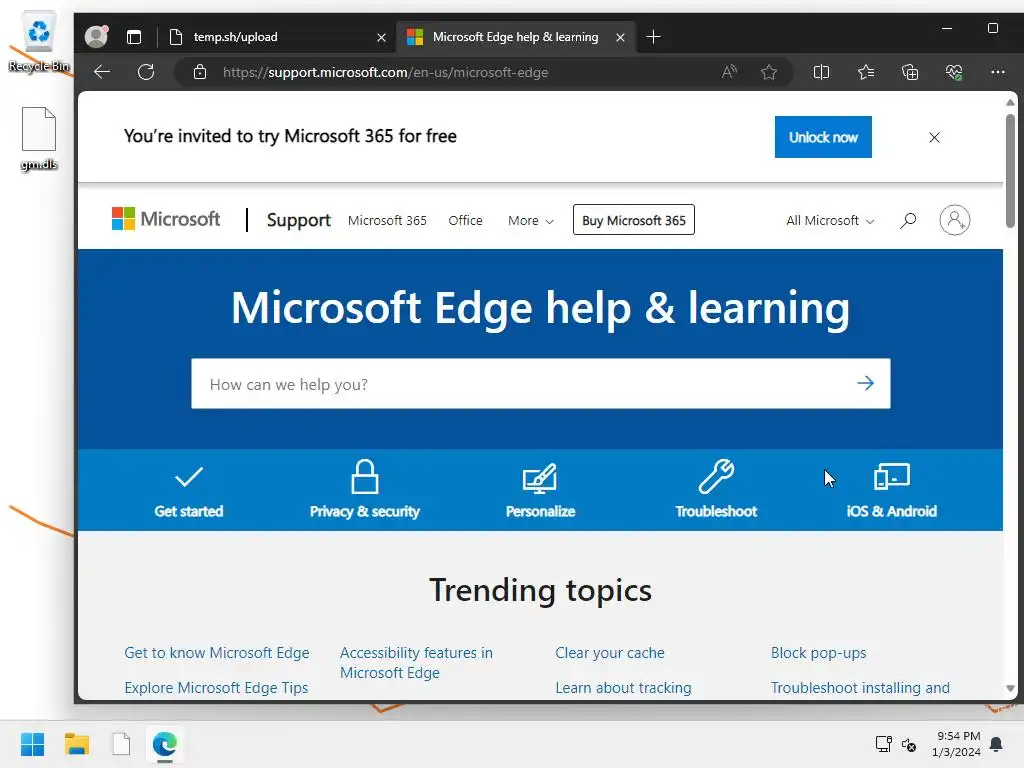Open the taskbar clock and date

pos(956,744)
